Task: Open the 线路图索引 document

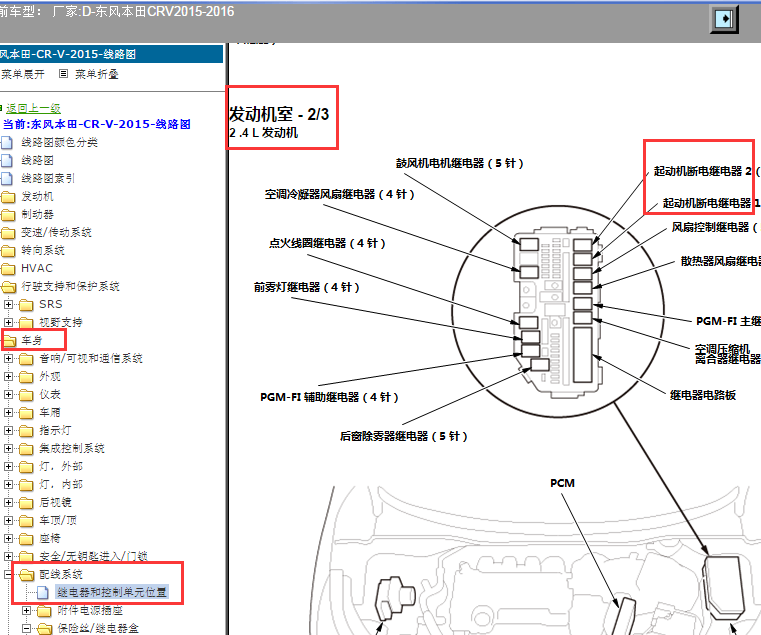Action: pyautogui.click(x=48, y=178)
